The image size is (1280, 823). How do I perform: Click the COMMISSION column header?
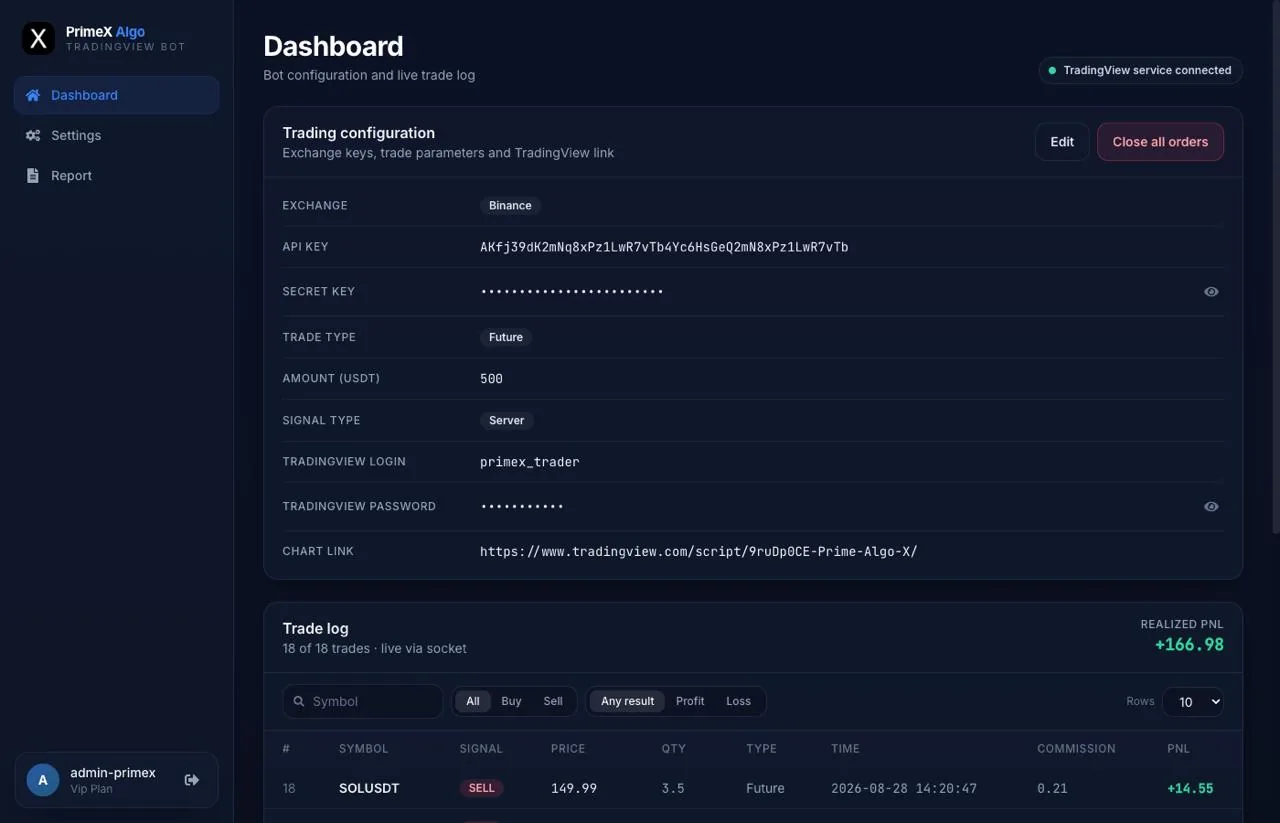point(1076,748)
